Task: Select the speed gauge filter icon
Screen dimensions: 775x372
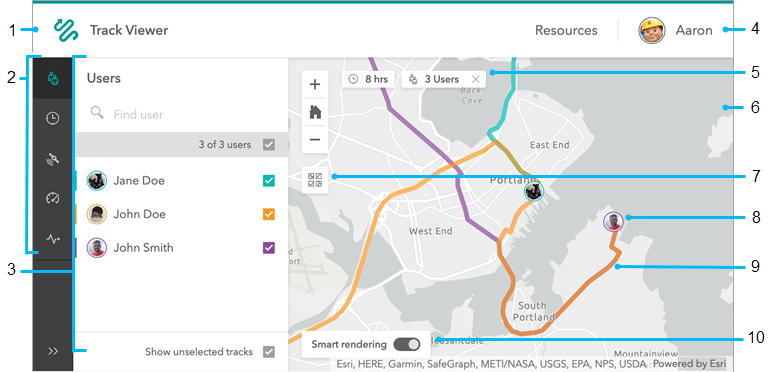Action: (53, 199)
